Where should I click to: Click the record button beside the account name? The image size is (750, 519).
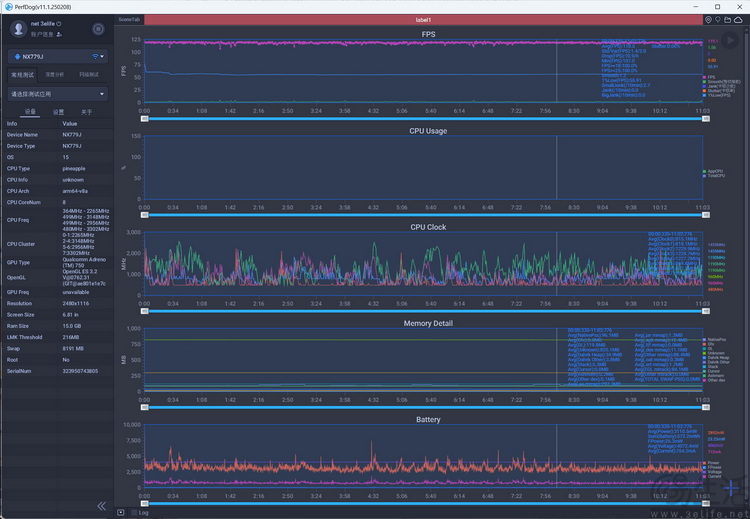[98, 29]
